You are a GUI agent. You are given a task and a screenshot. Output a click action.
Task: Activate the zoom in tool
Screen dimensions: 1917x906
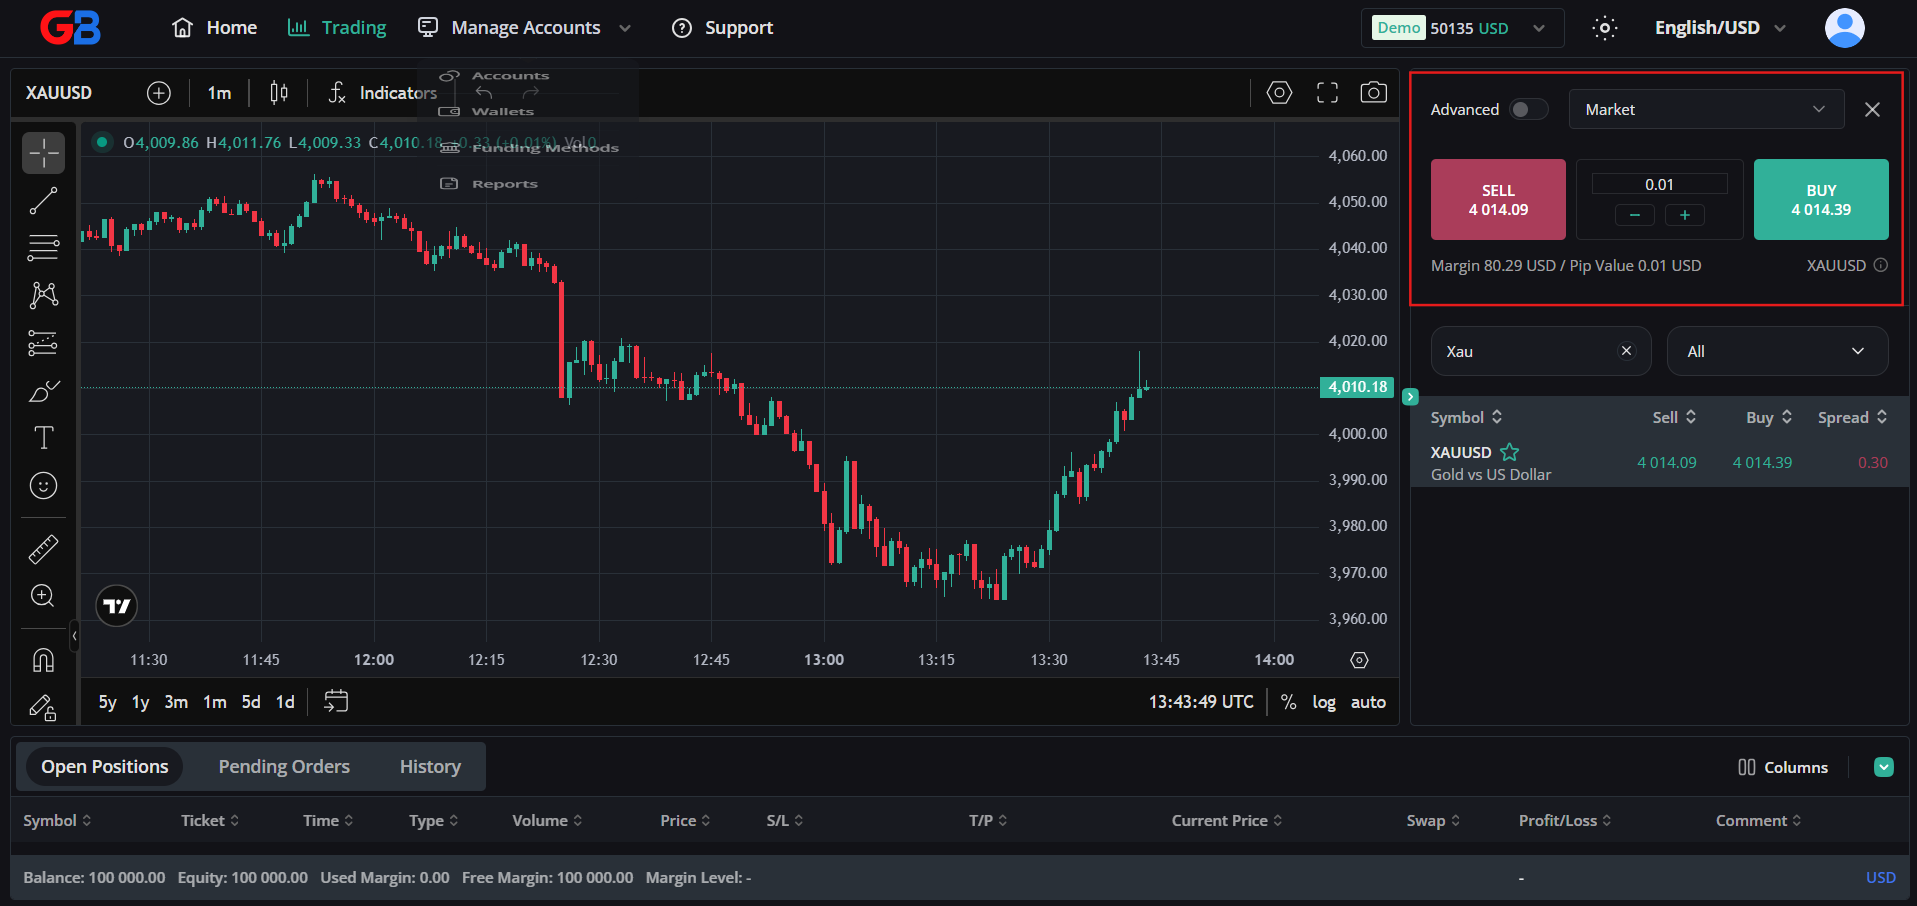[44, 596]
